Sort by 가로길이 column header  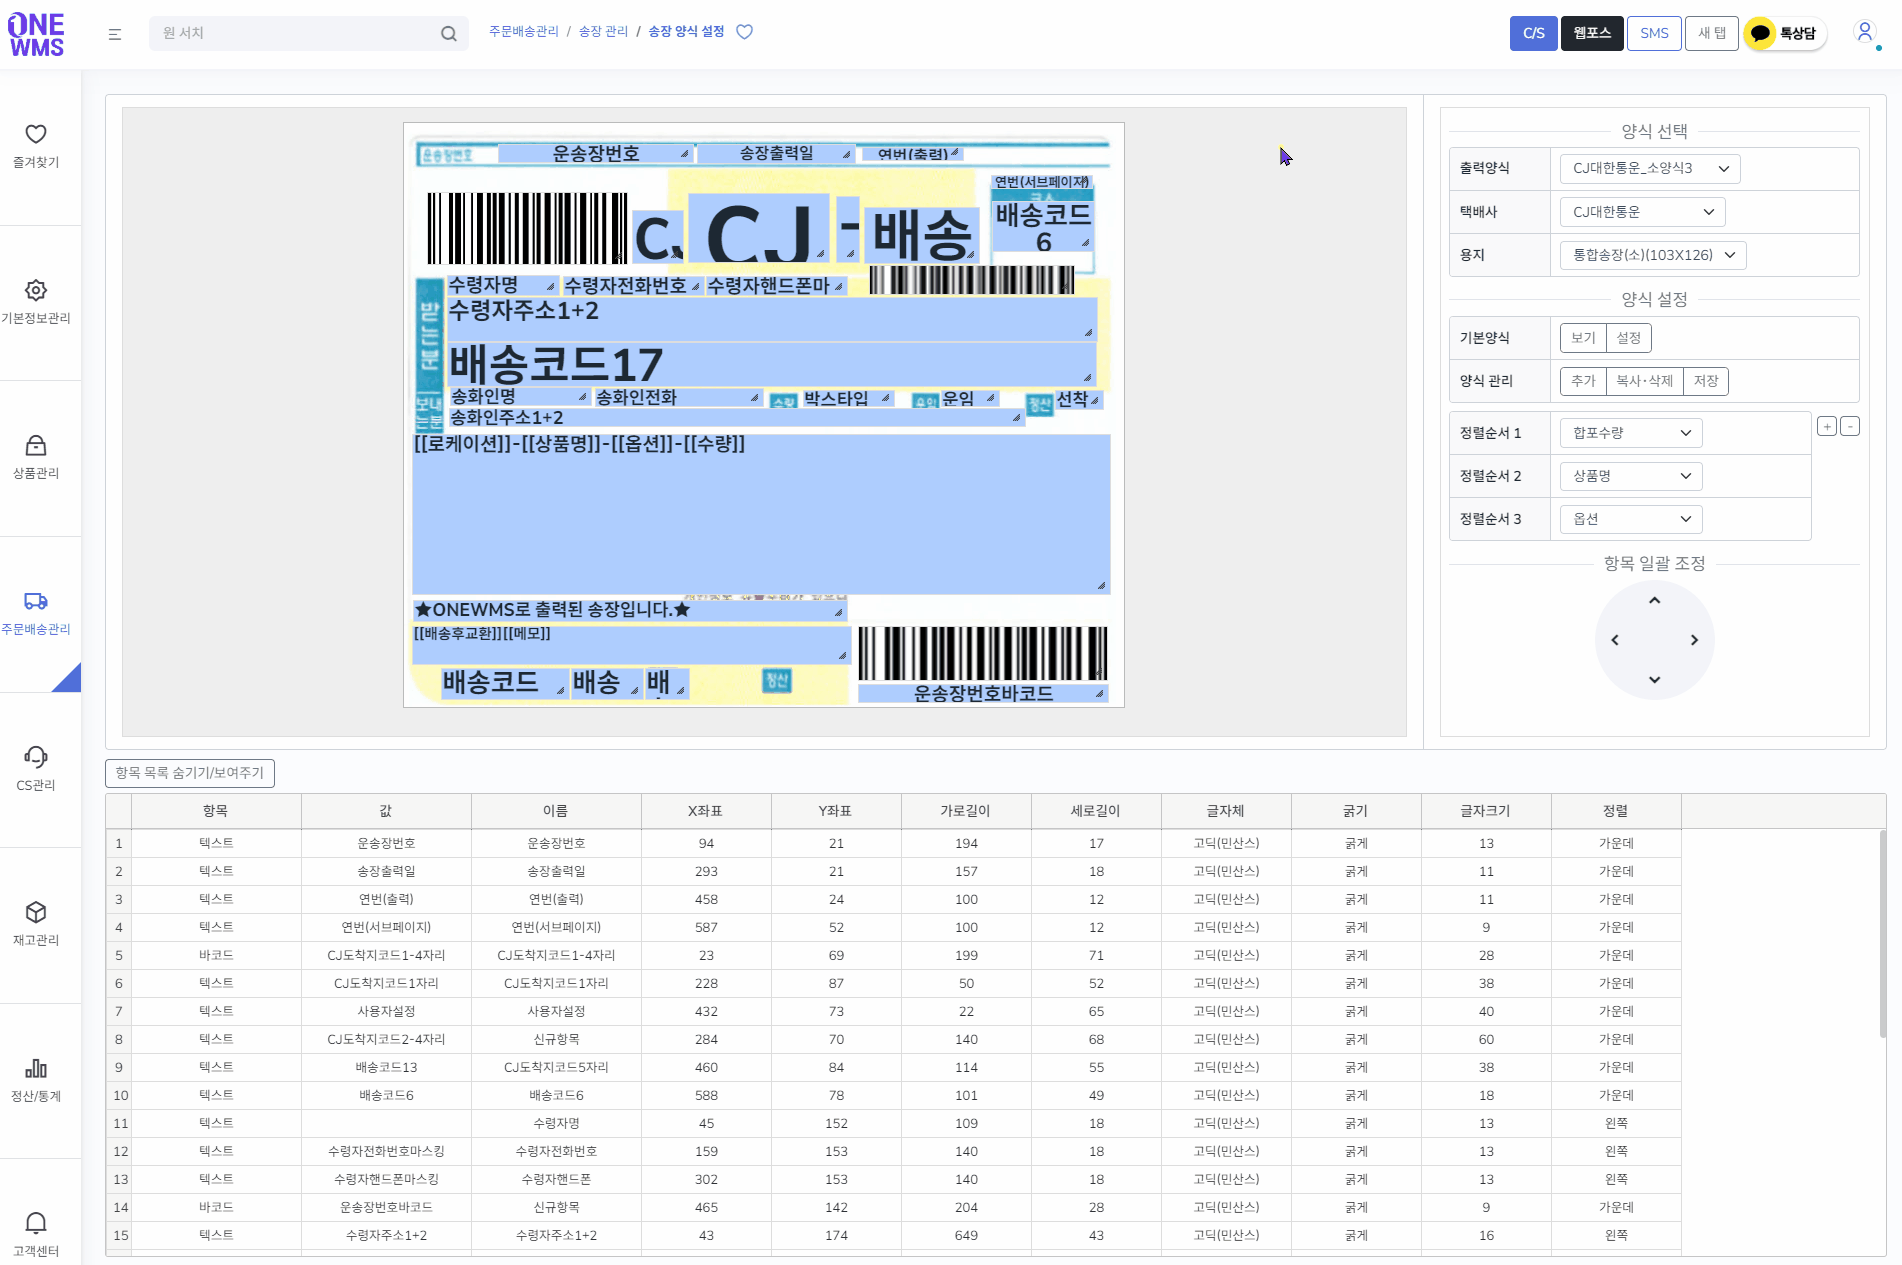[x=966, y=811]
